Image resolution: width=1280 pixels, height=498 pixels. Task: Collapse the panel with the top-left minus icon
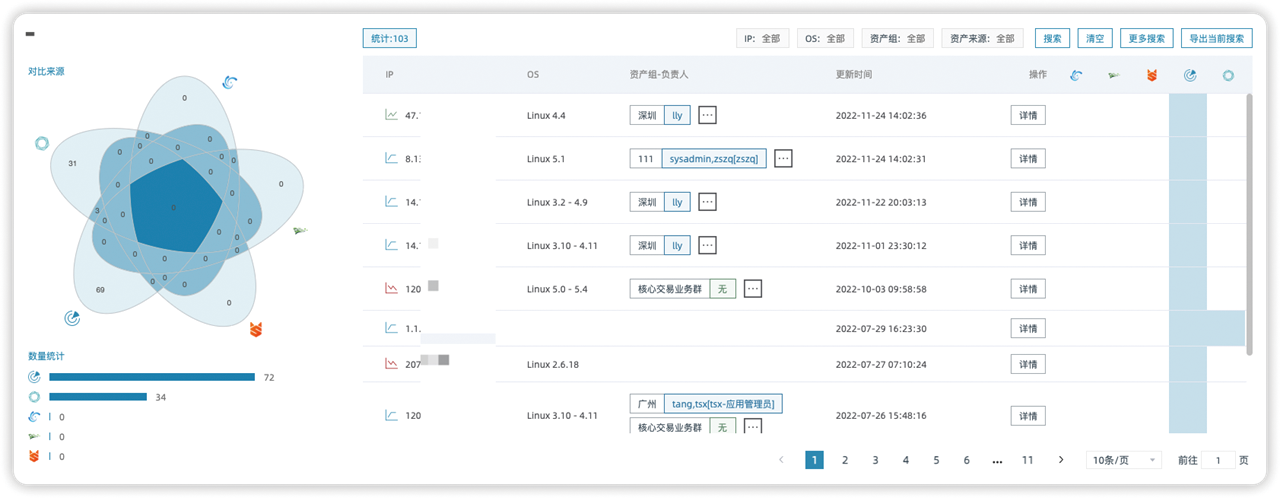click(x=30, y=34)
